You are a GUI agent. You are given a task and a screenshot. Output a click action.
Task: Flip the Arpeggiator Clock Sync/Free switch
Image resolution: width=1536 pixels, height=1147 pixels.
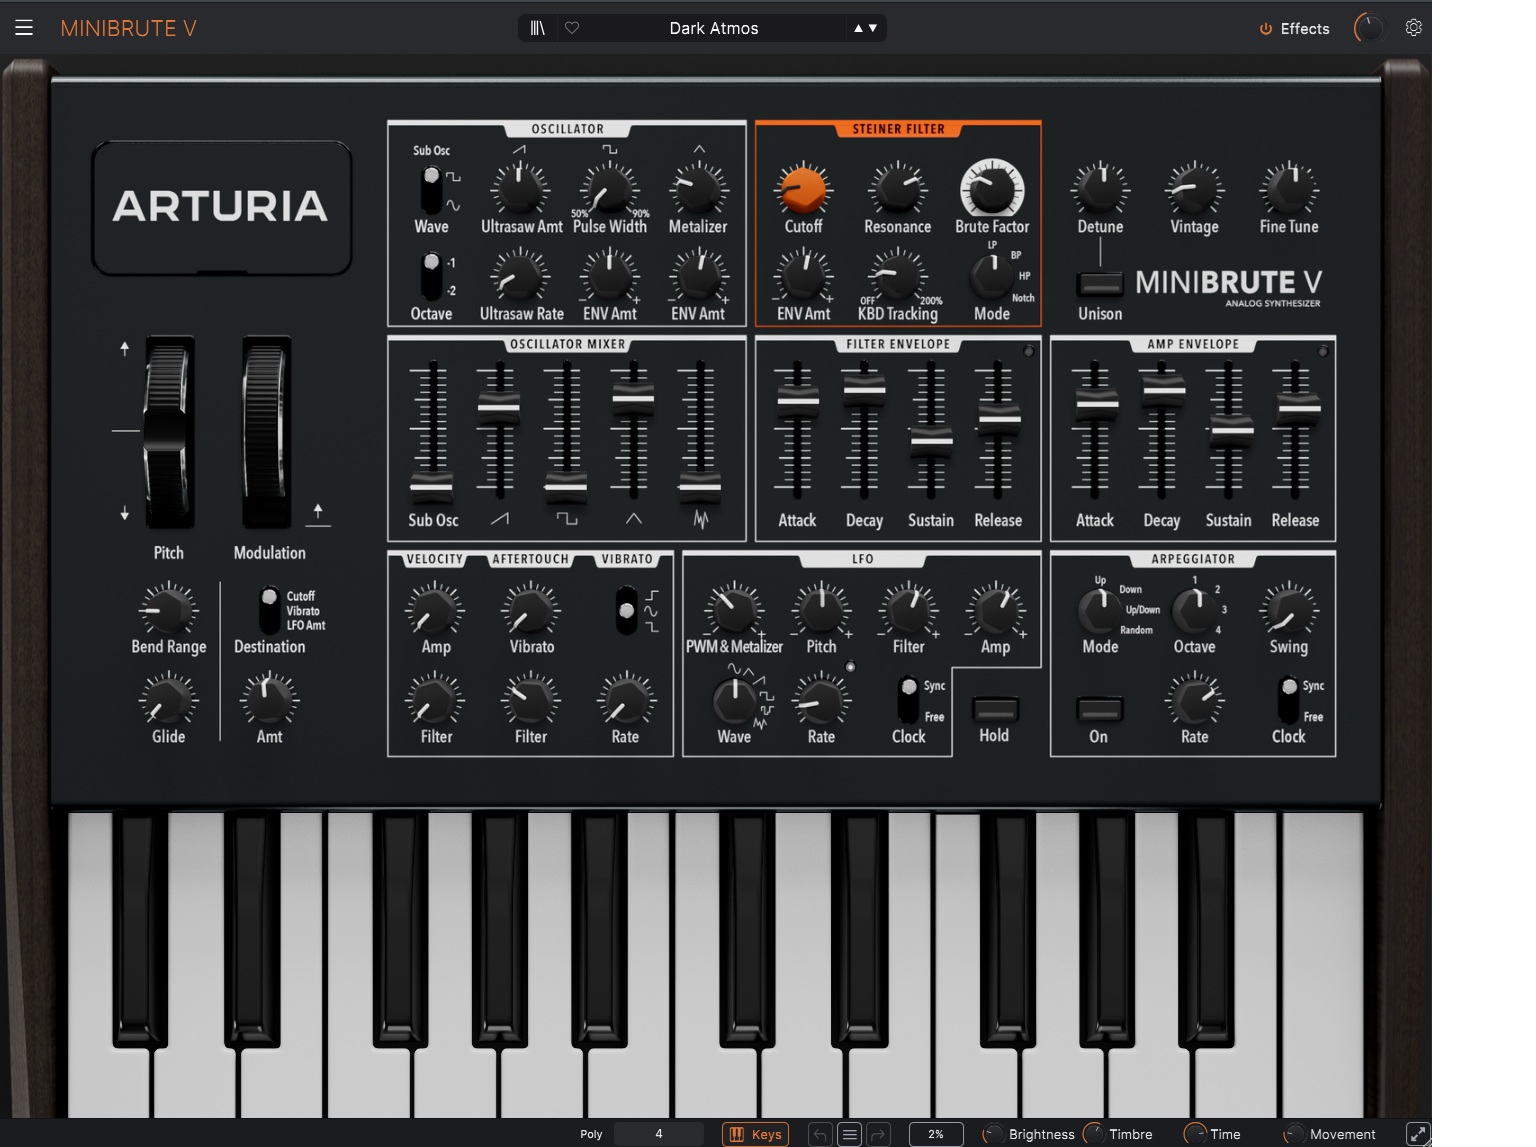click(x=1289, y=700)
